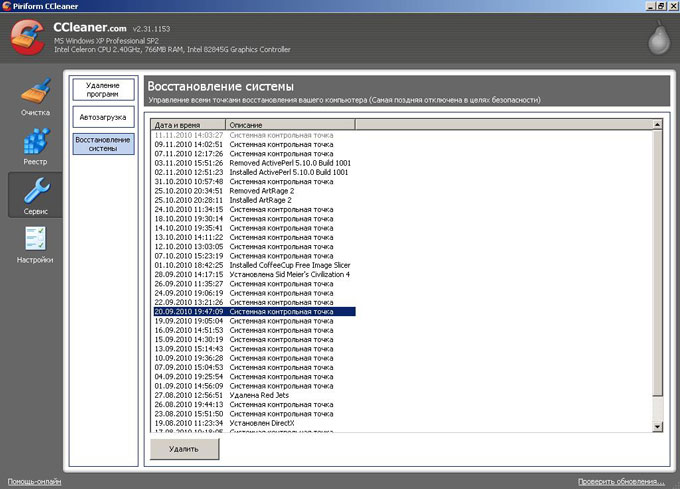Select restore point 16.09.2010 14:51:53
The image size is (680, 489).
tap(255, 330)
